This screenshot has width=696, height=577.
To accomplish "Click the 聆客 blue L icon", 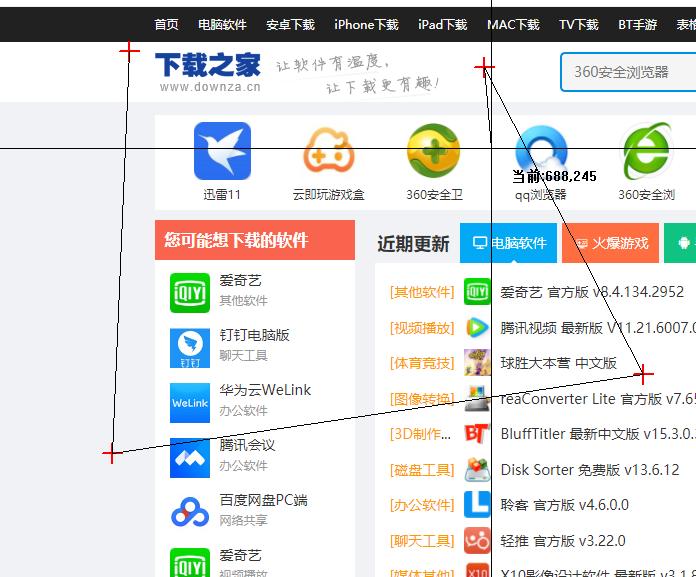I will tap(477, 505).
